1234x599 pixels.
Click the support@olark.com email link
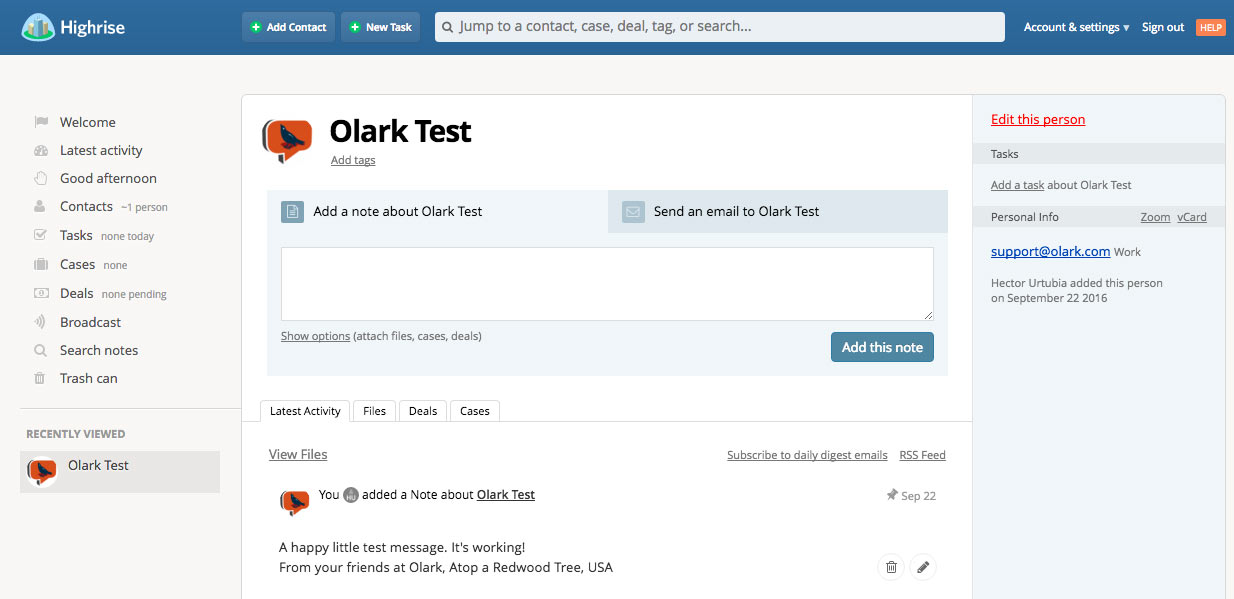point(1050,251)
